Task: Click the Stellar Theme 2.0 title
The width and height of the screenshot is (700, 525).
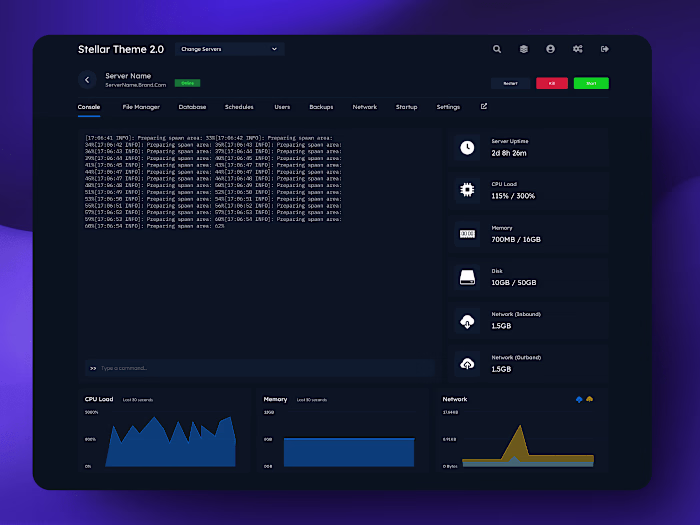Action: click(121, 50)
